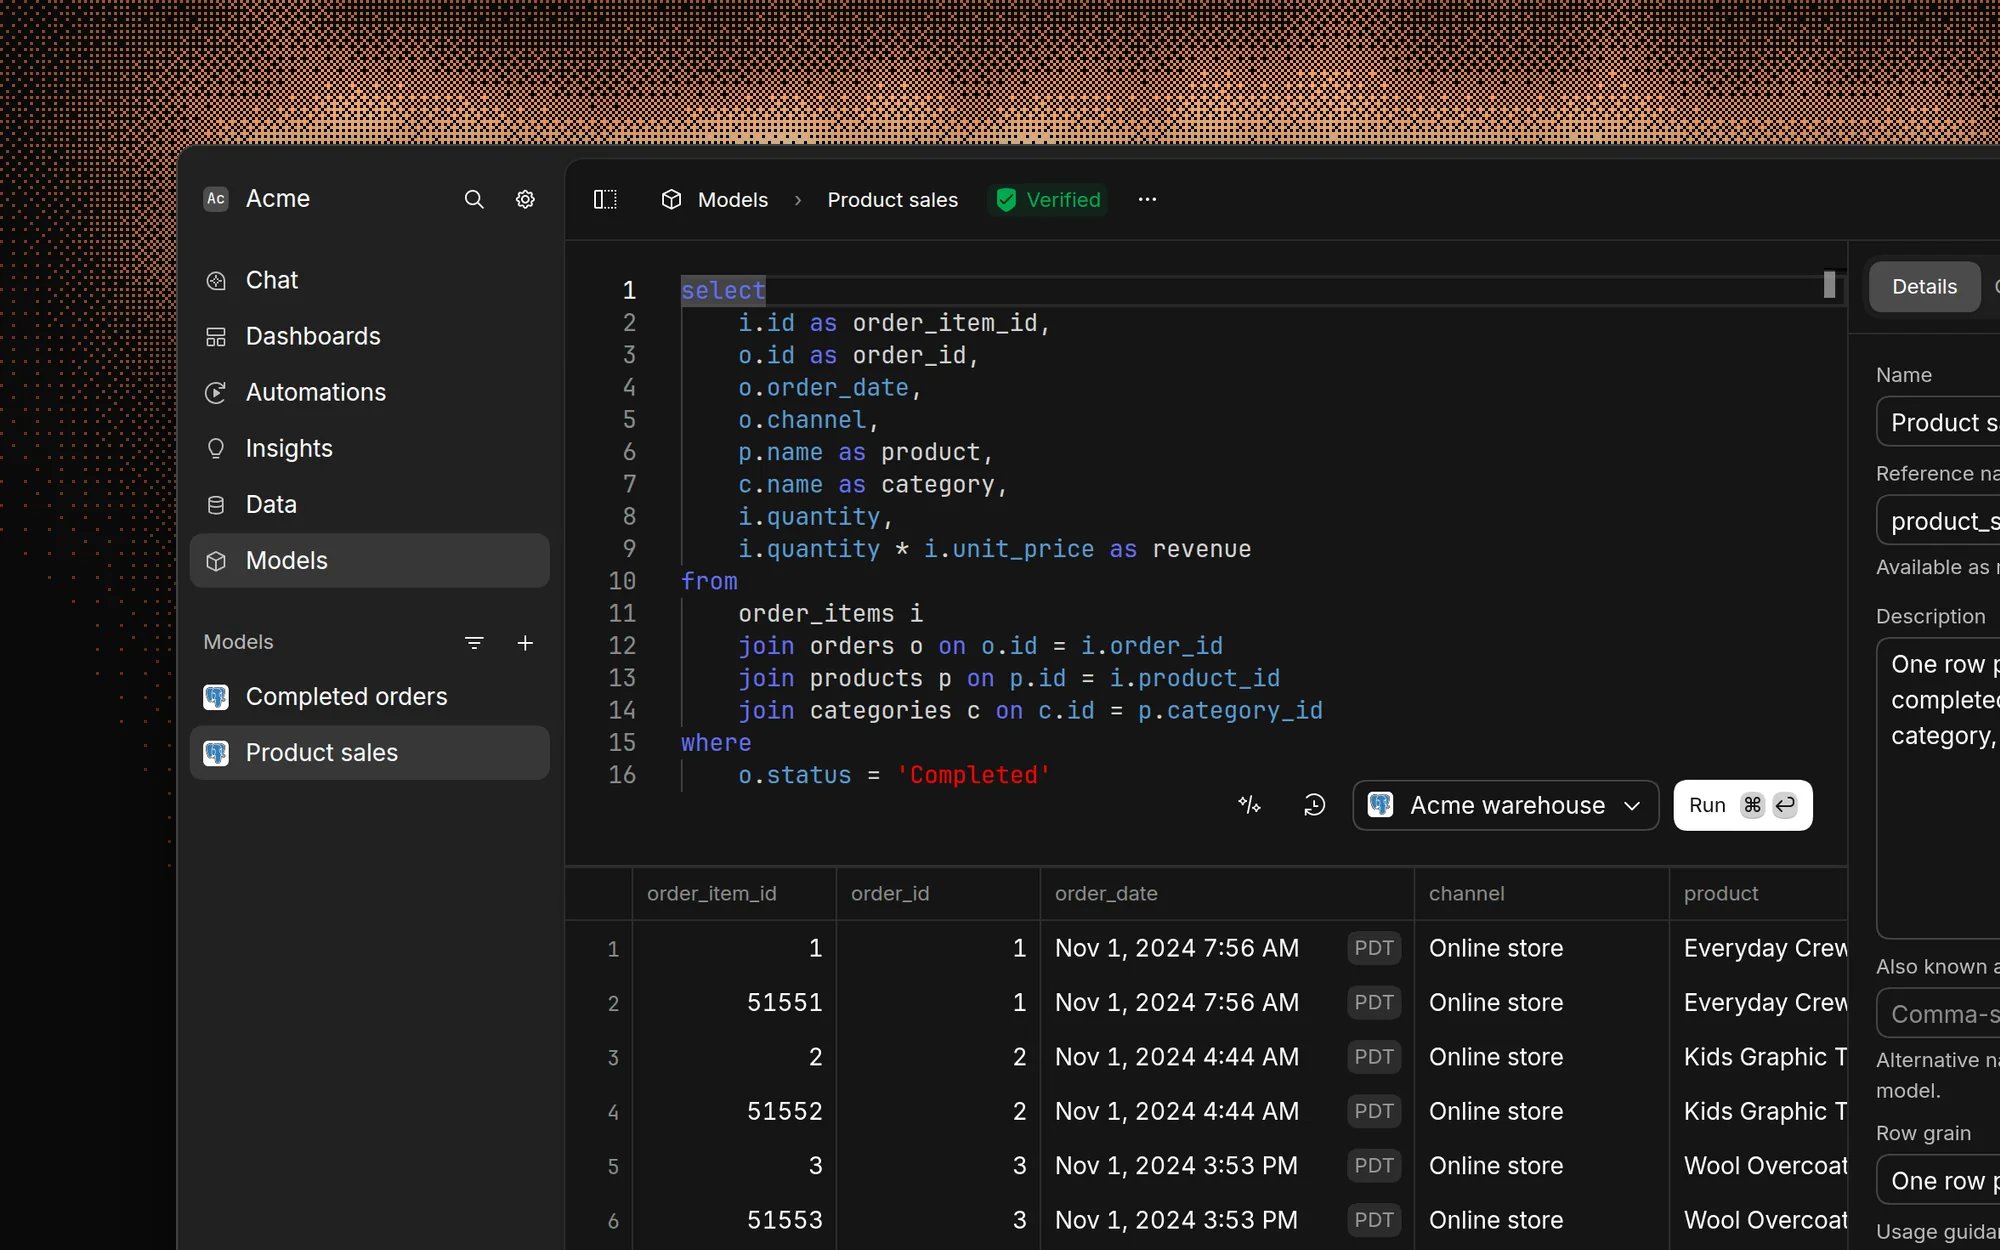The width and height of the screenshot is (2000, 1250).
Task: Click the order_date column header
Action: 1227,894
